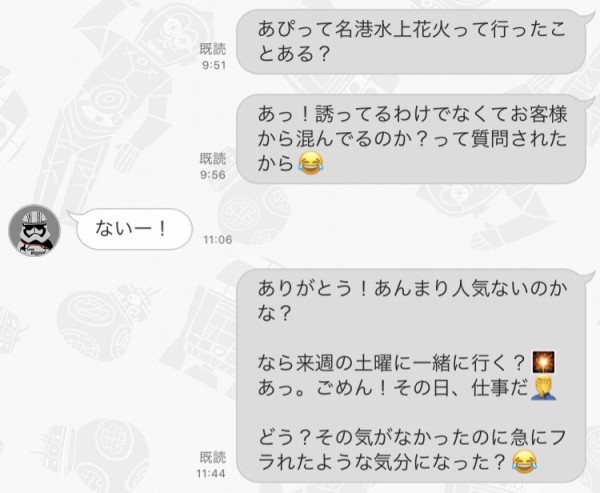Click the 既読 label above 9:56
This screenshot has width=600, height=493.
click(x=213, y=158)
